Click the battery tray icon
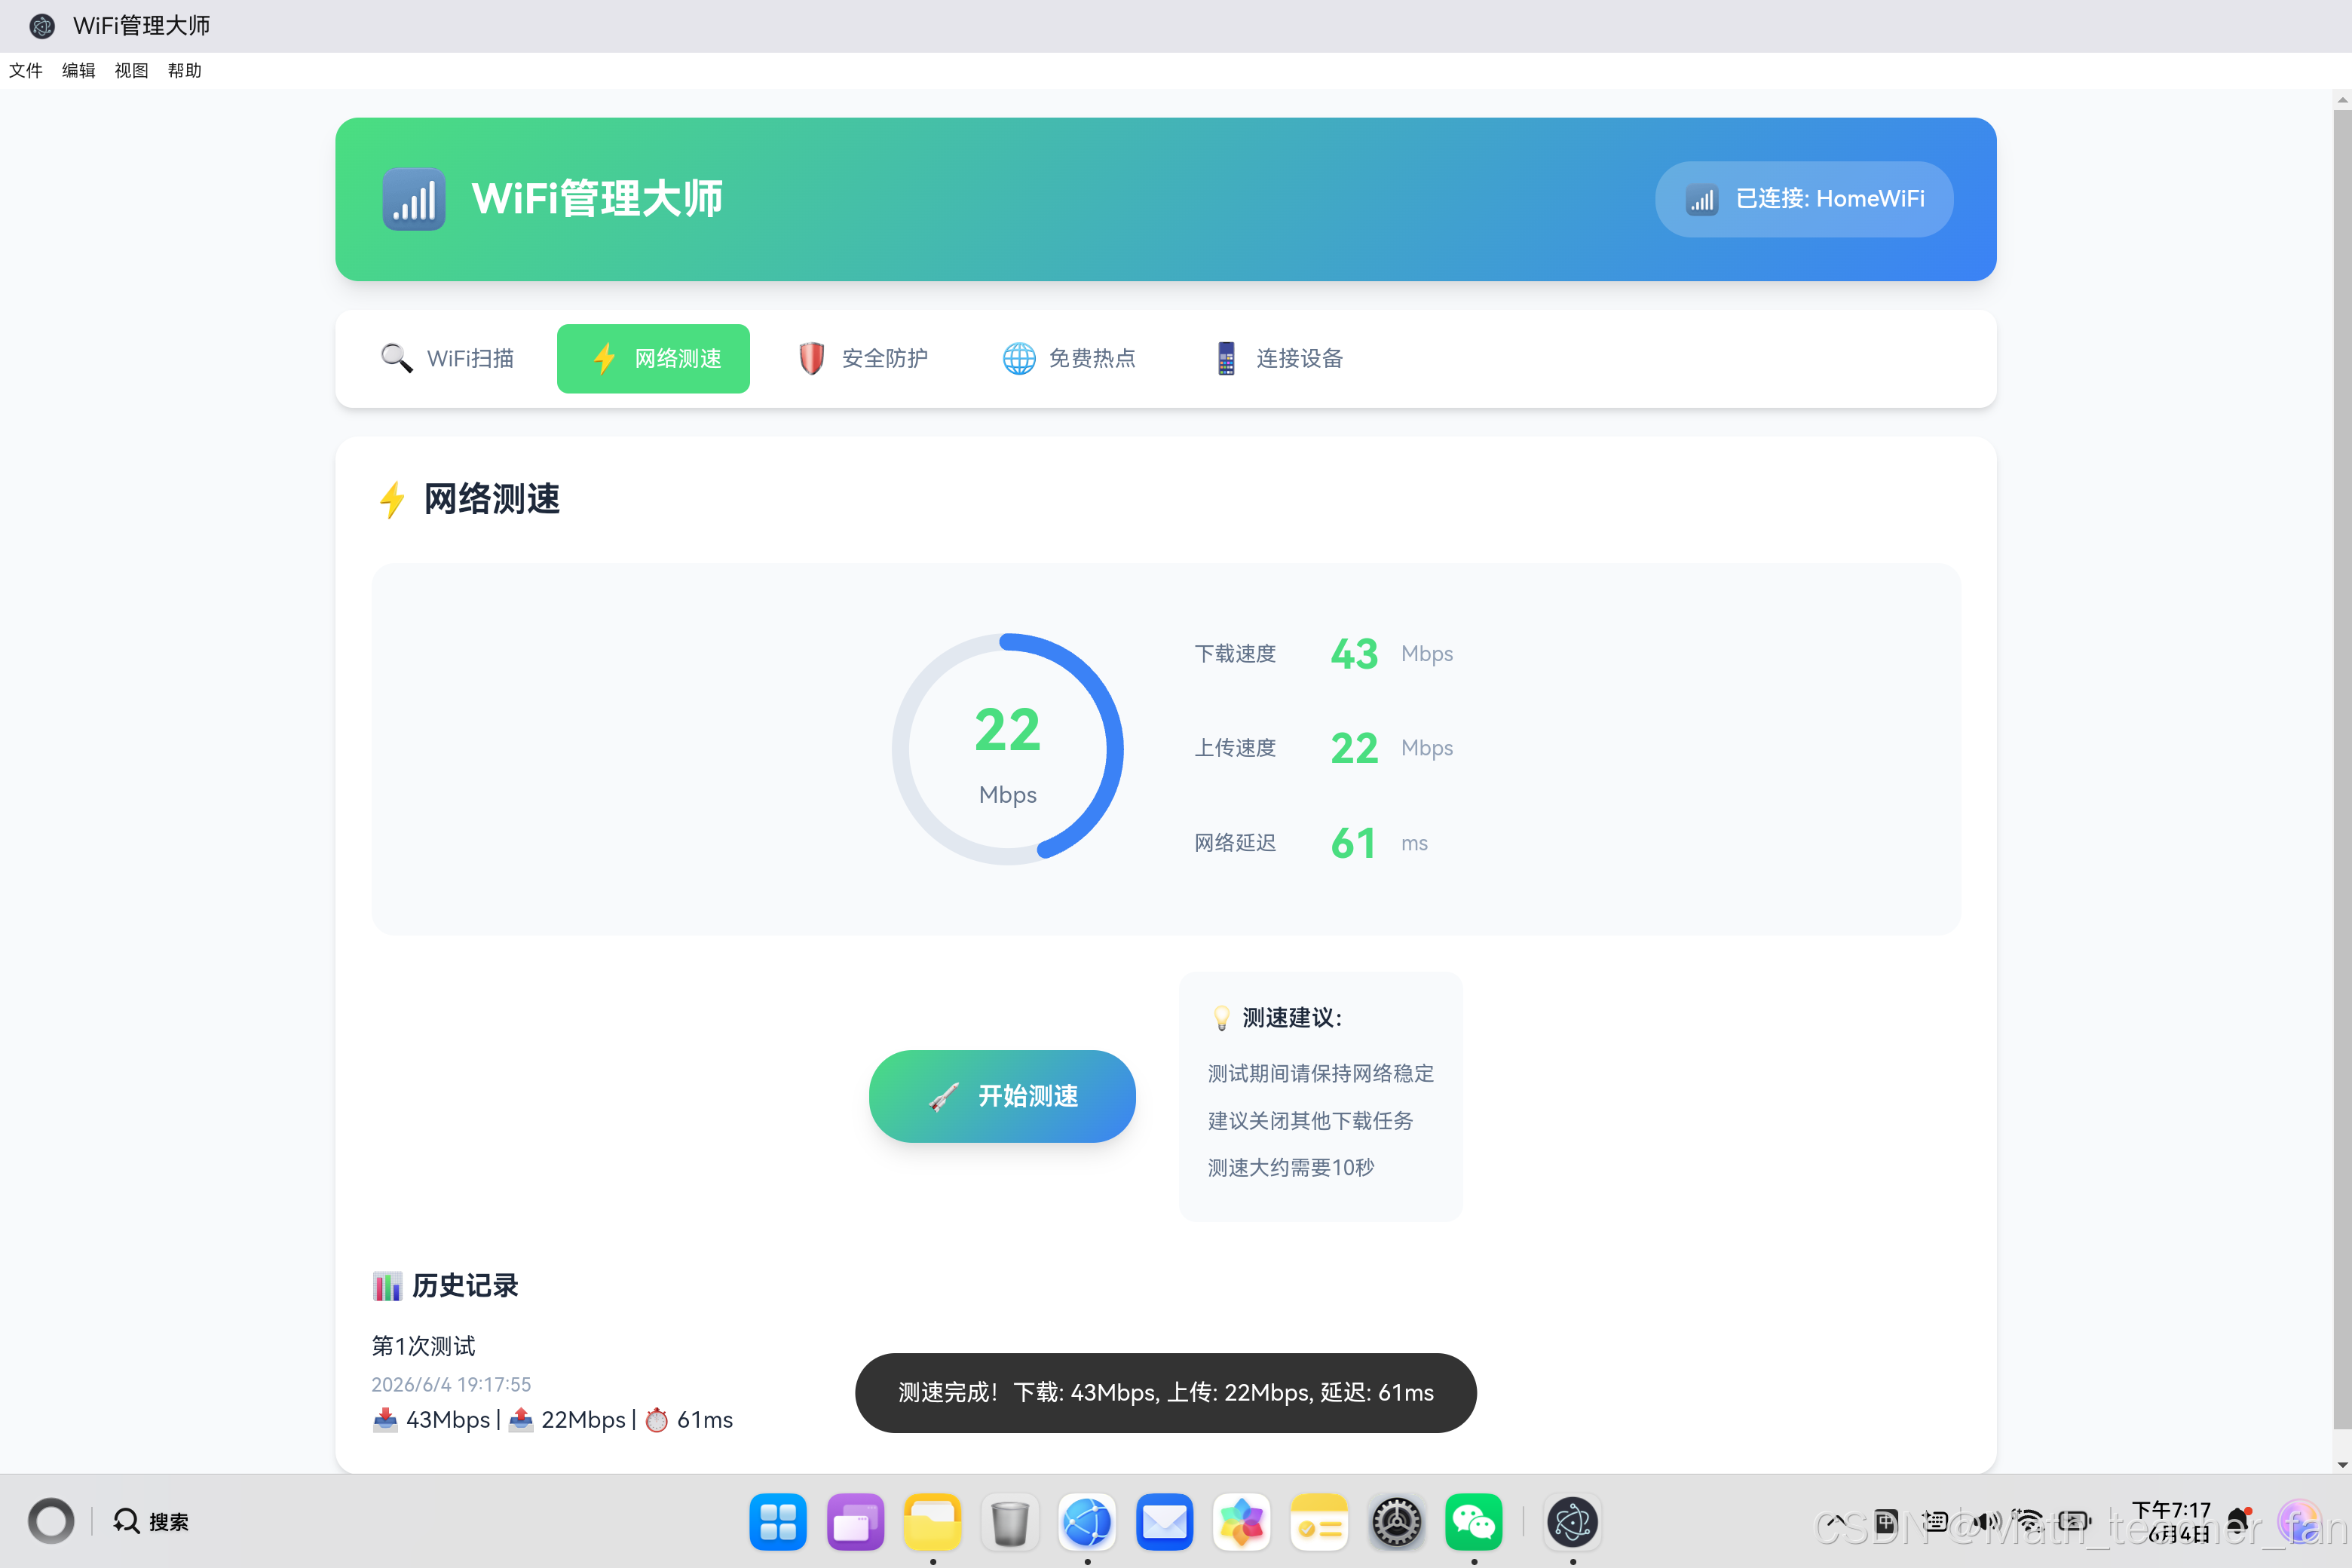Viewport: 2352px width, 1568px height. 2075,1521
